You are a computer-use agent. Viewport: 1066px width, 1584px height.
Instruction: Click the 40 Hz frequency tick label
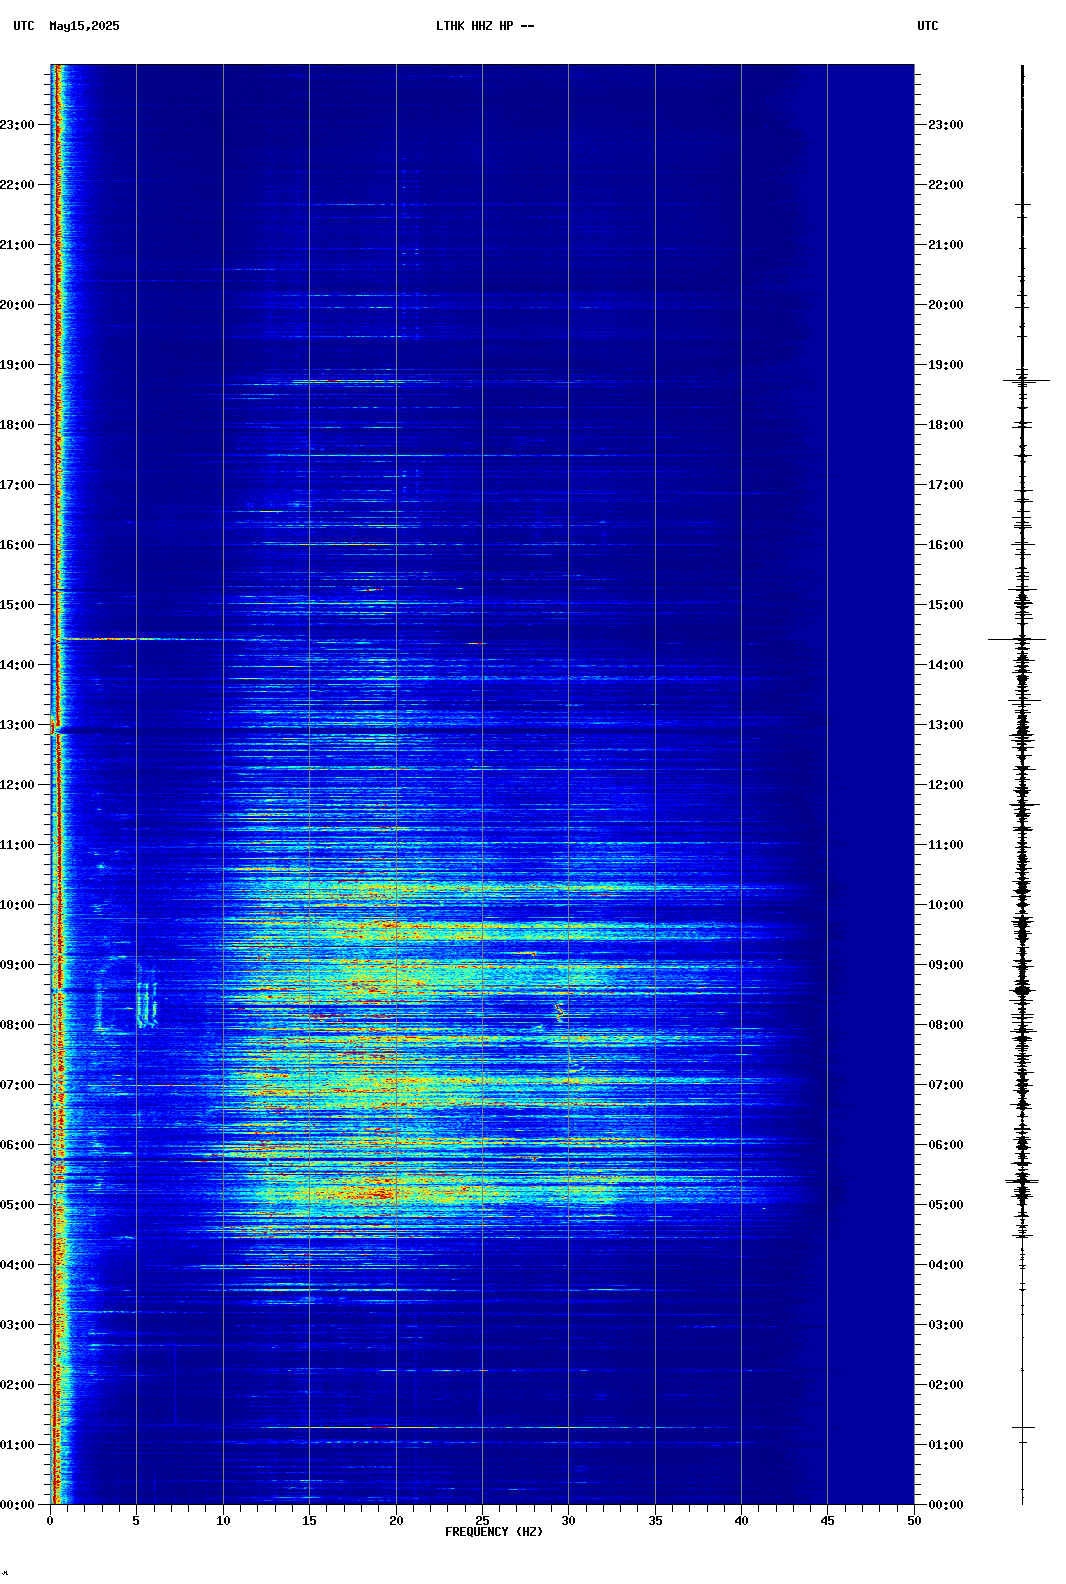tap(741, 1521)
